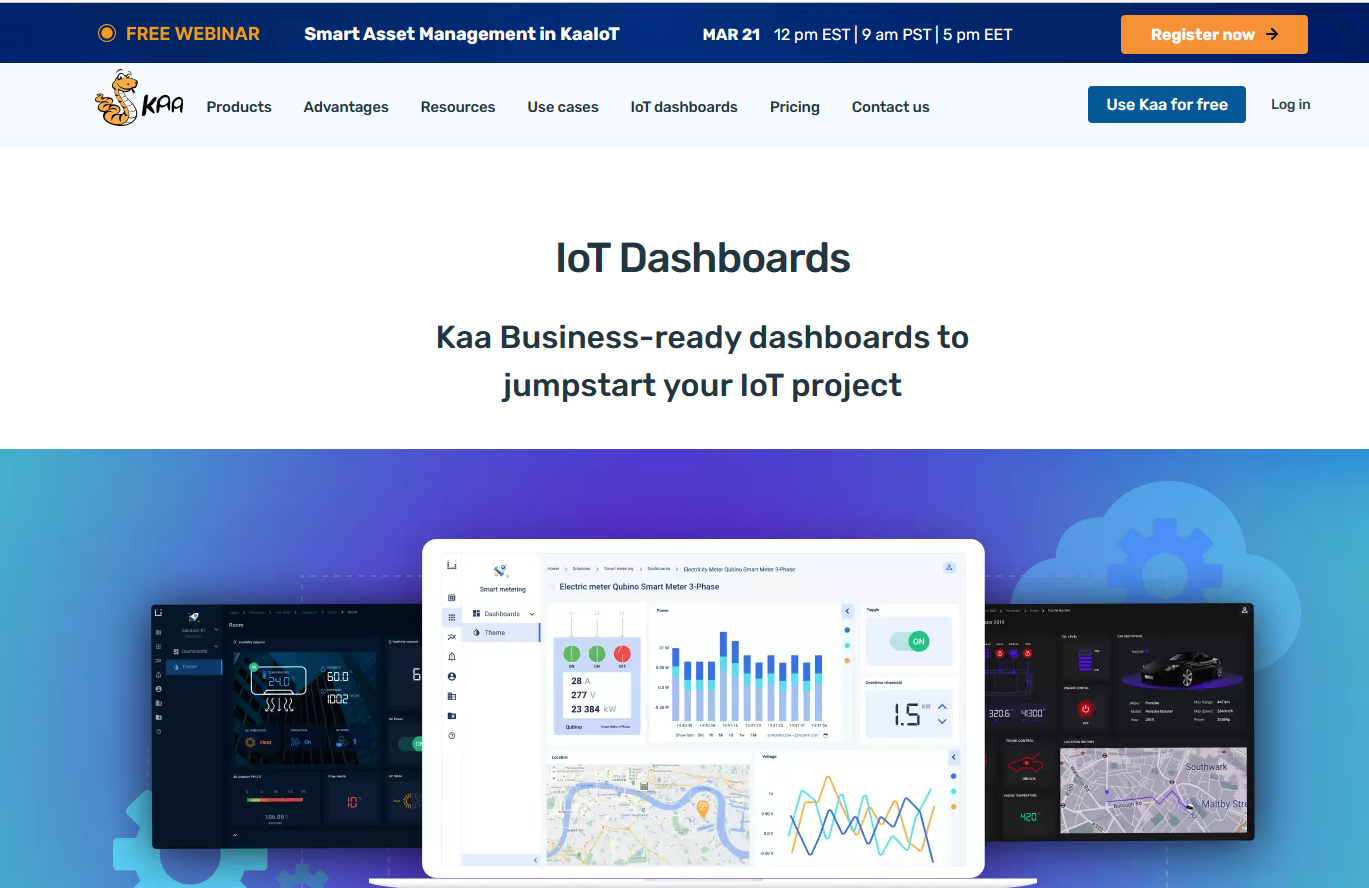
Task: Click Smart Asset Management in KaaIoT banner title
Action: pyautogui.click(x=462, y=34)
